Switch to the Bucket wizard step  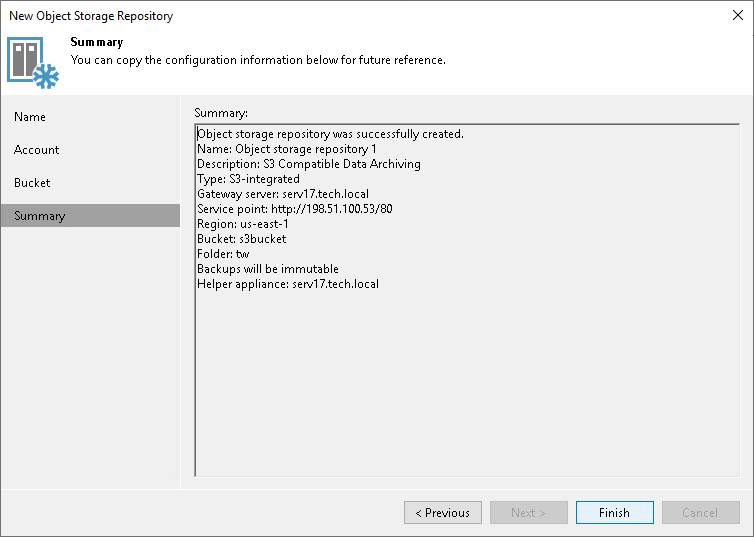(x=32, y=183)
